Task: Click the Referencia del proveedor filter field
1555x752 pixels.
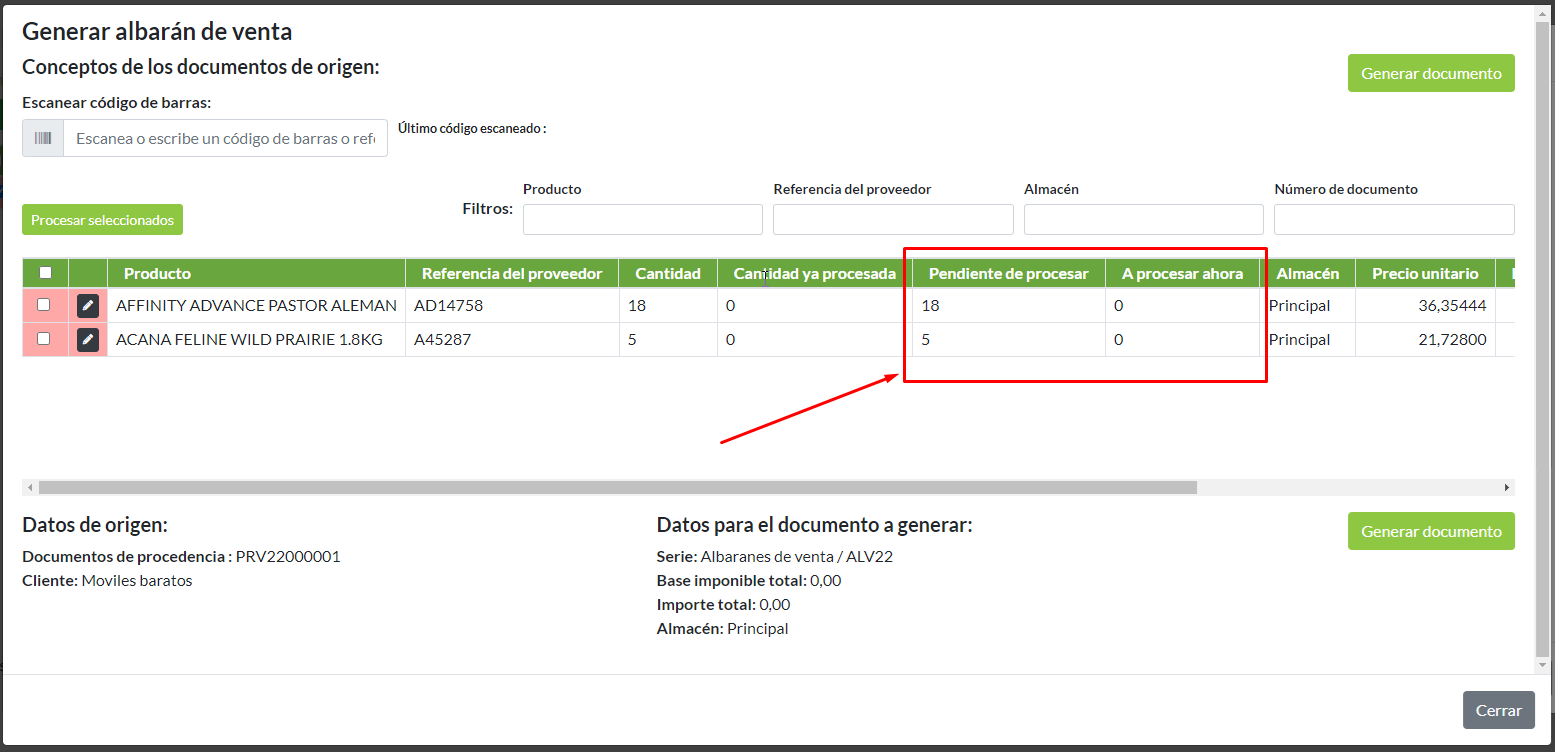Action: [x=892, y=220]
